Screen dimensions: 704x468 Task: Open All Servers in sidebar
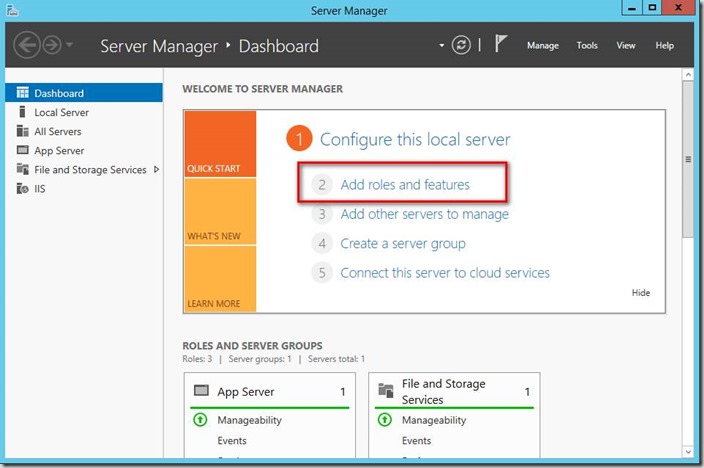point(57,131)
